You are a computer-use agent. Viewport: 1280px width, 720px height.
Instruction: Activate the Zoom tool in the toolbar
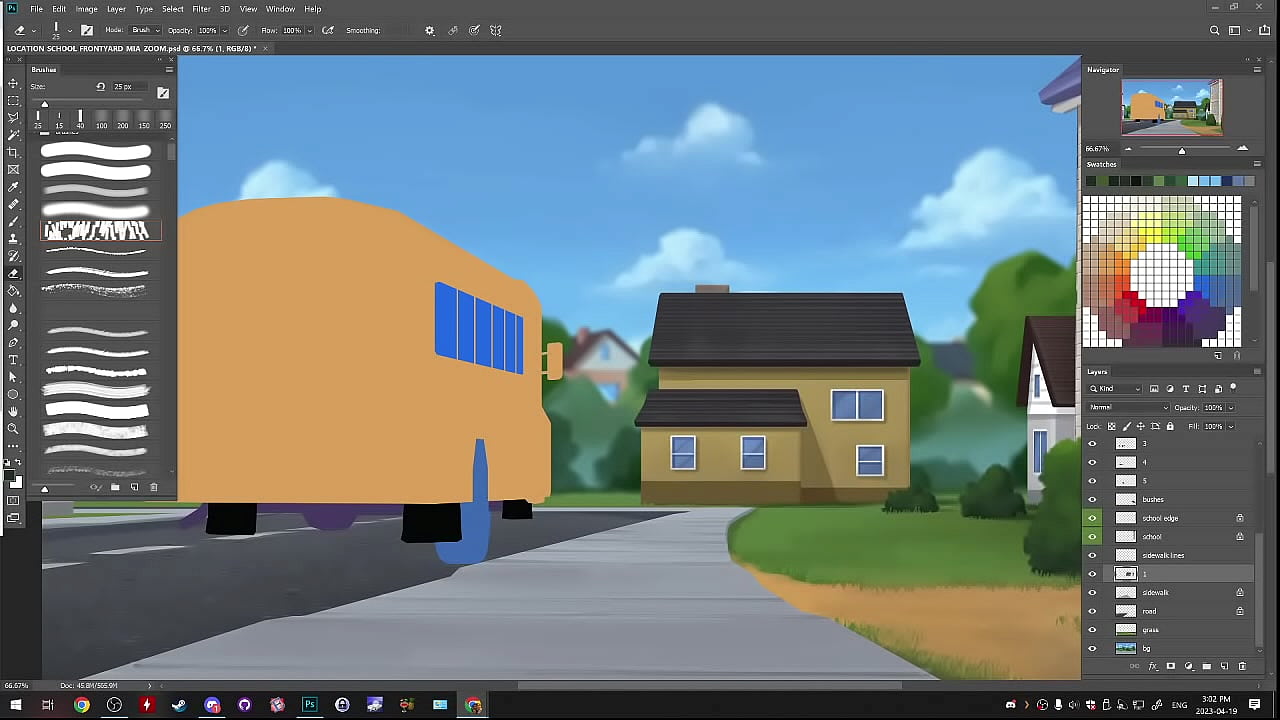tap(13, 428)
